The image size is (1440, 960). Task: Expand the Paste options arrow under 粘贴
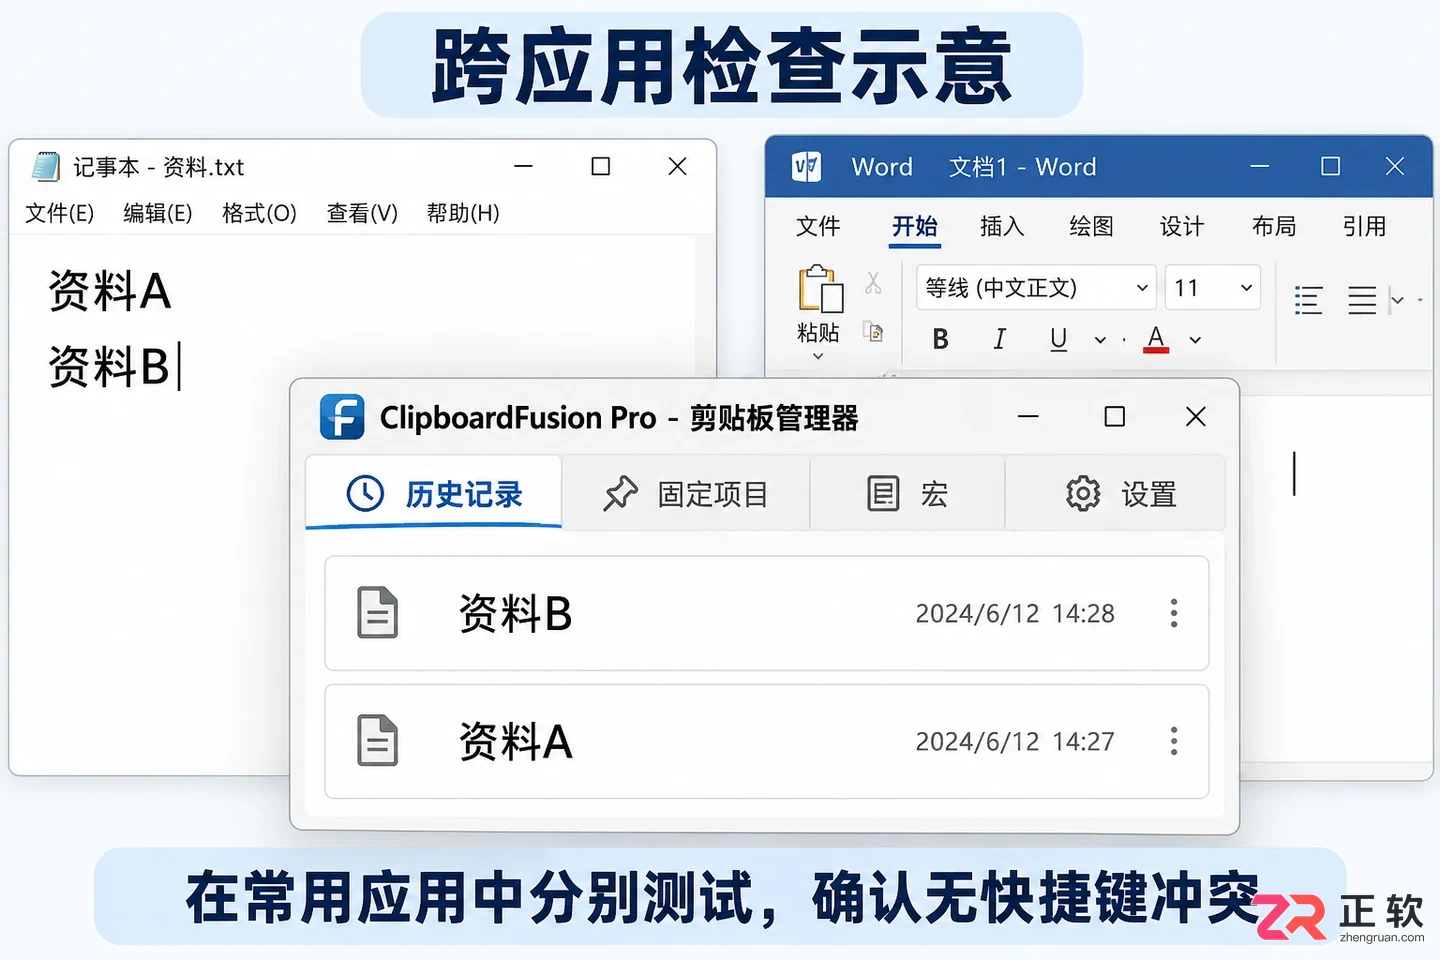[818, 356]
